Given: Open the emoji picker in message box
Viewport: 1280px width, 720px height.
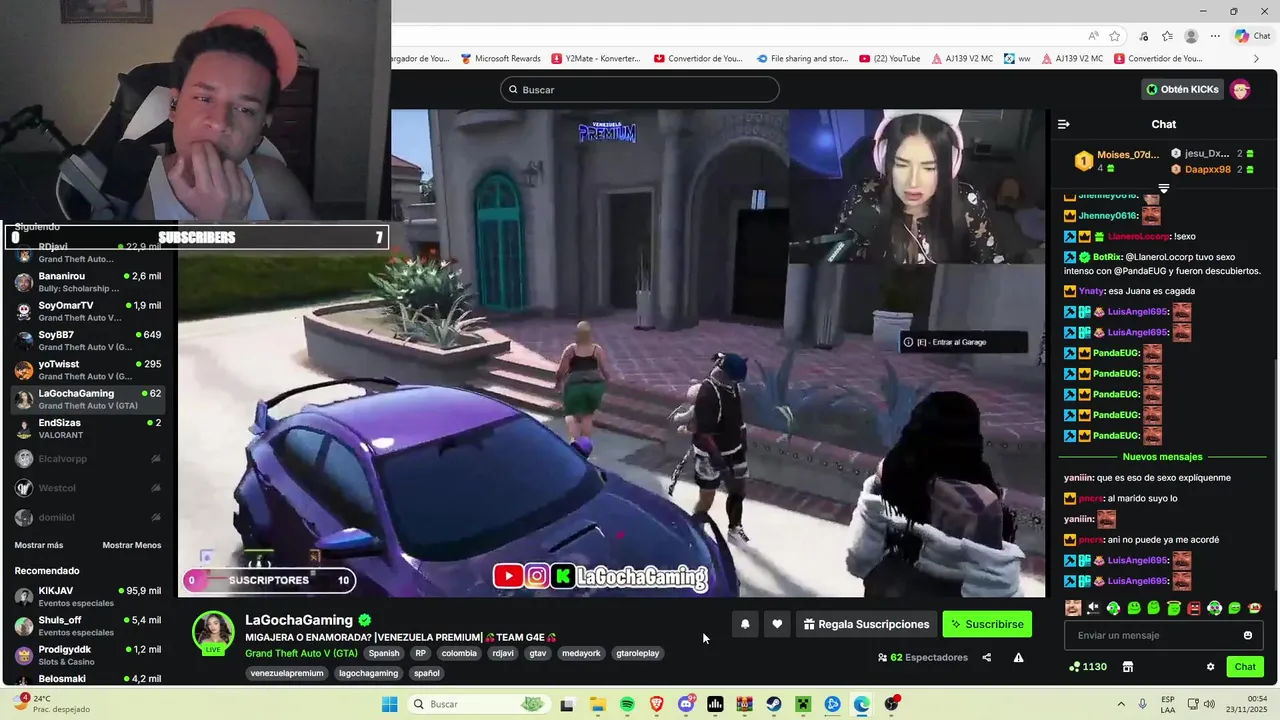Looking at the screenshot, I should pyautogui.click(x=1247, y=635).
